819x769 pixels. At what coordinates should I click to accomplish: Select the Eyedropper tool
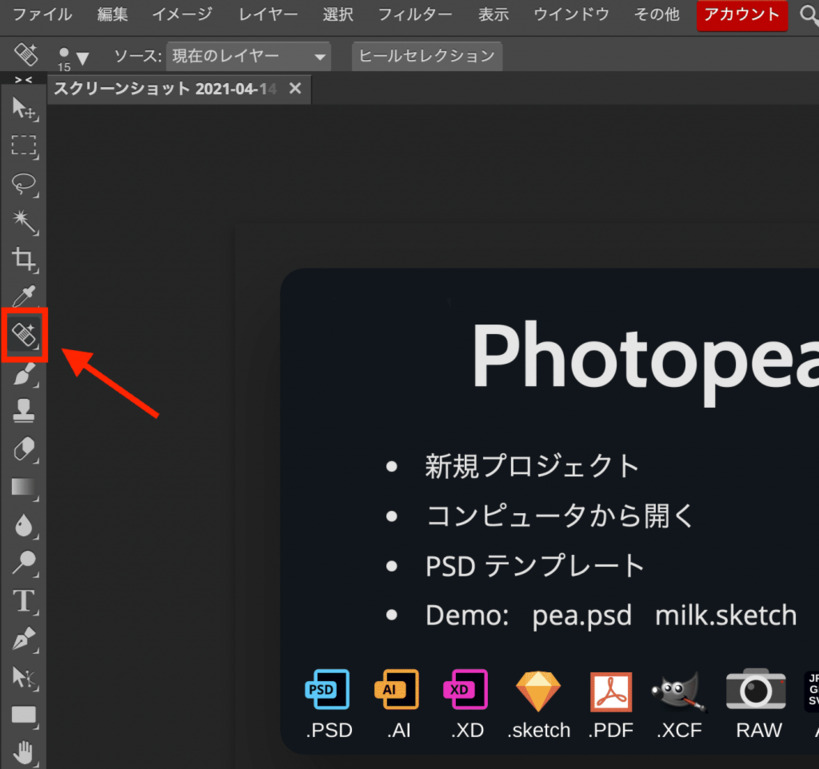[x=24, y=296]
